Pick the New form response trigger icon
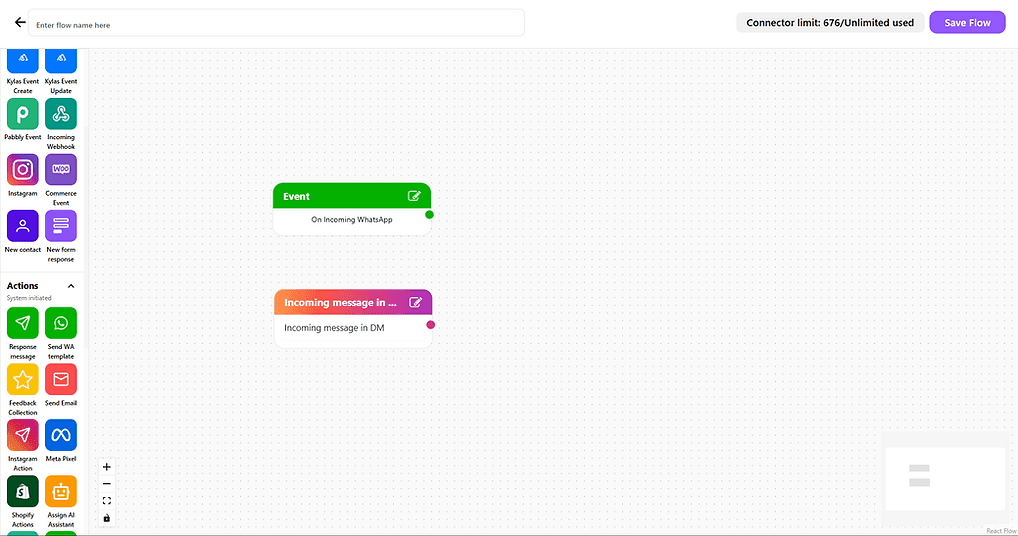Viewport: 1018px width, 536px height. pos(61,226)
